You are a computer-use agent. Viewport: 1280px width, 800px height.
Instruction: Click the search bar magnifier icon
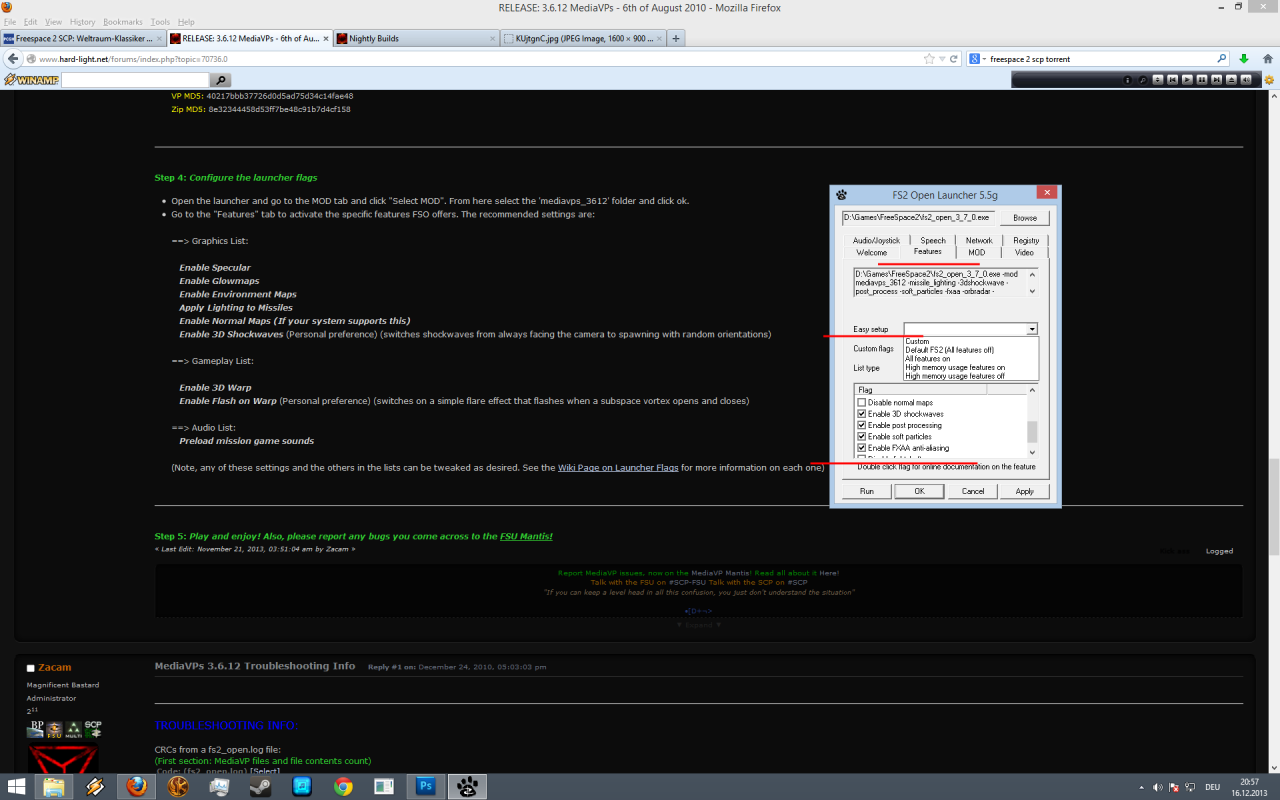point(1222,59)
